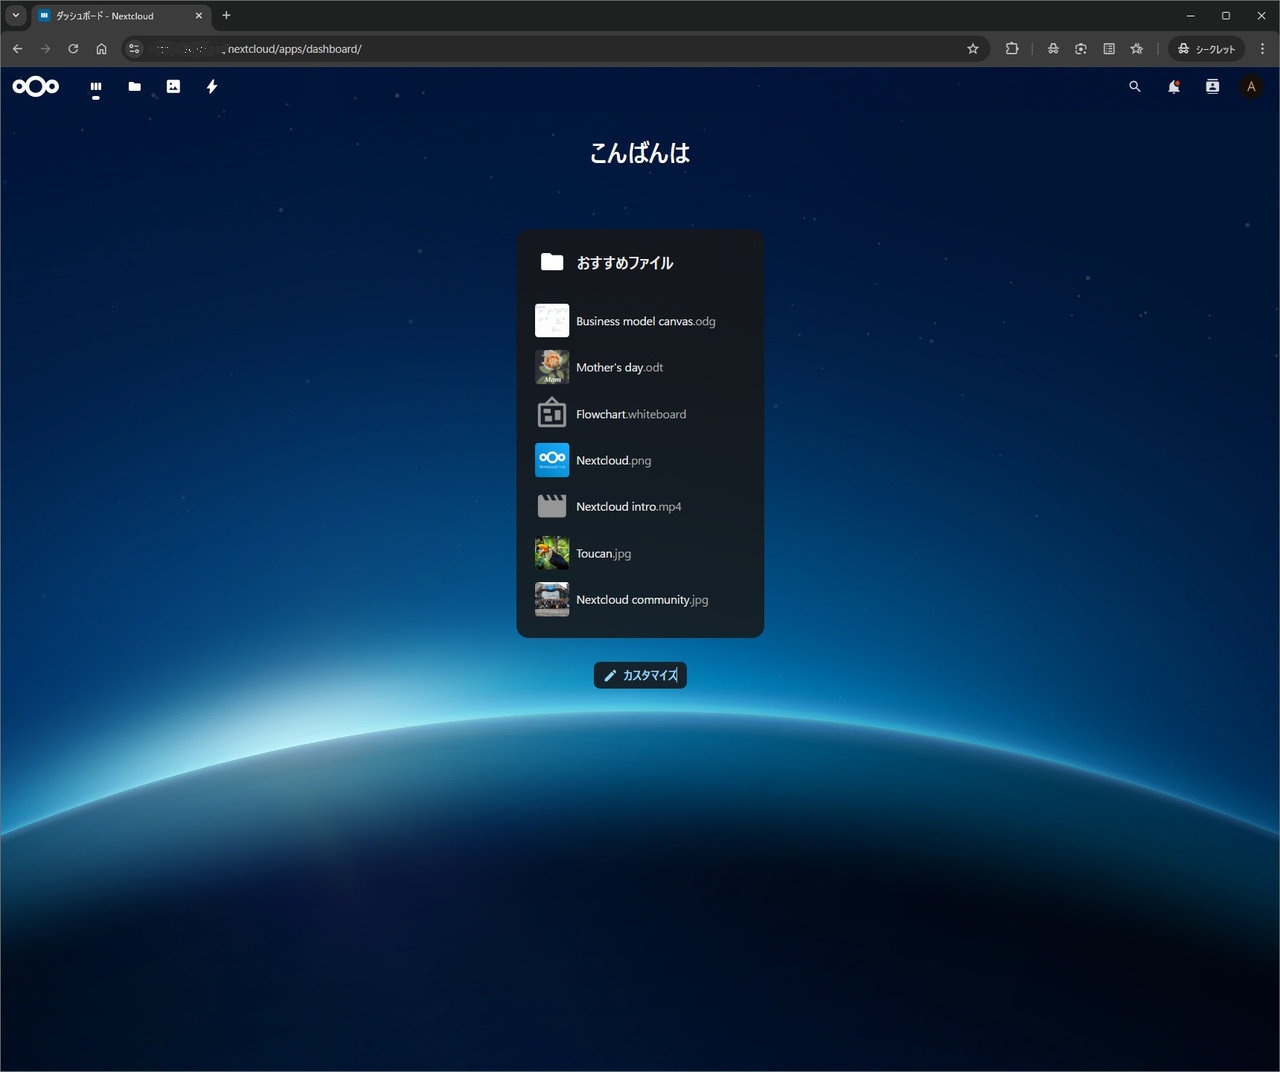
Task: Open the Activity lightning bolt icon
Action: pos(212,87)
